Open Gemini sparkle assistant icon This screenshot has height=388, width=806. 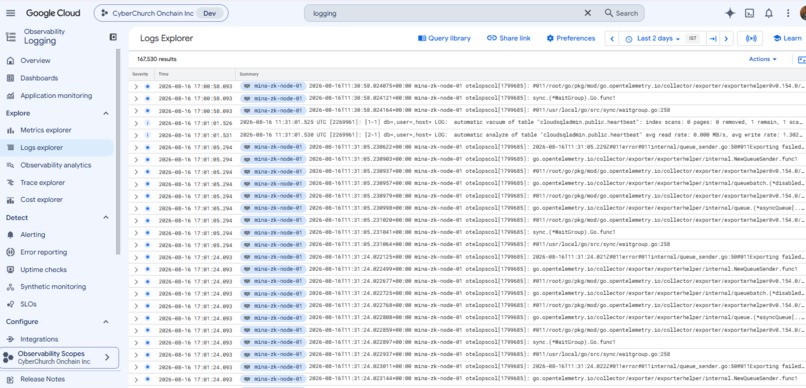729,13
